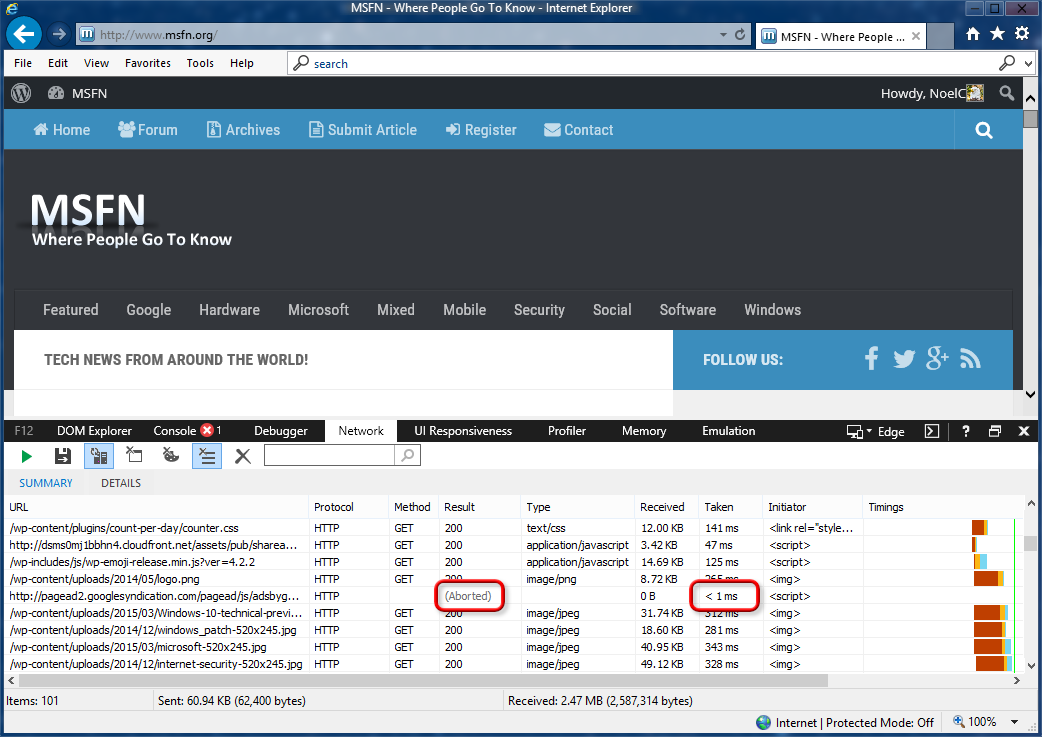Open the site search icon in blue navbar
The height and width of the screenshot is (737, 1042).
tap(984, 130)
